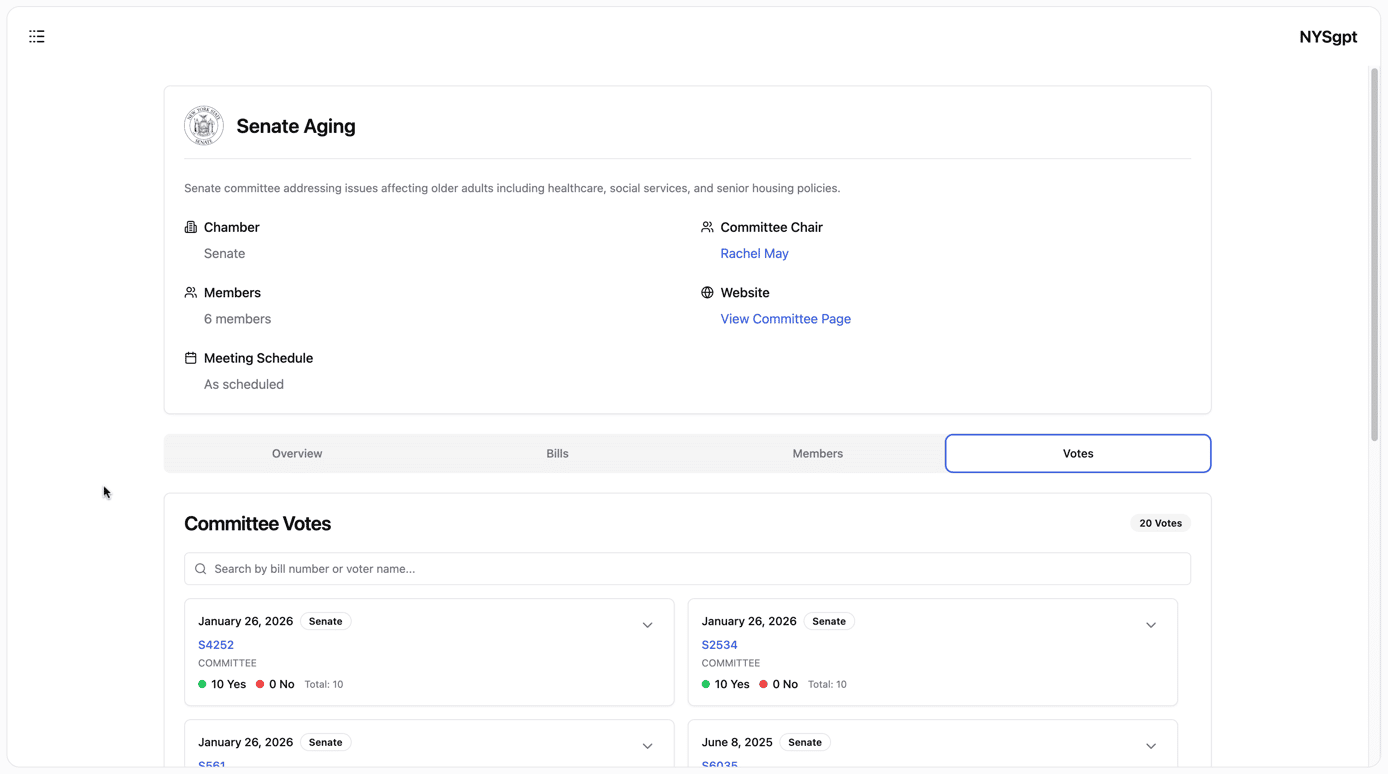Image resolution: width=1400 pixels, height=774 pixels.
Task: Click the Meeting Schedule calendar icon
Action: point(191,358)
